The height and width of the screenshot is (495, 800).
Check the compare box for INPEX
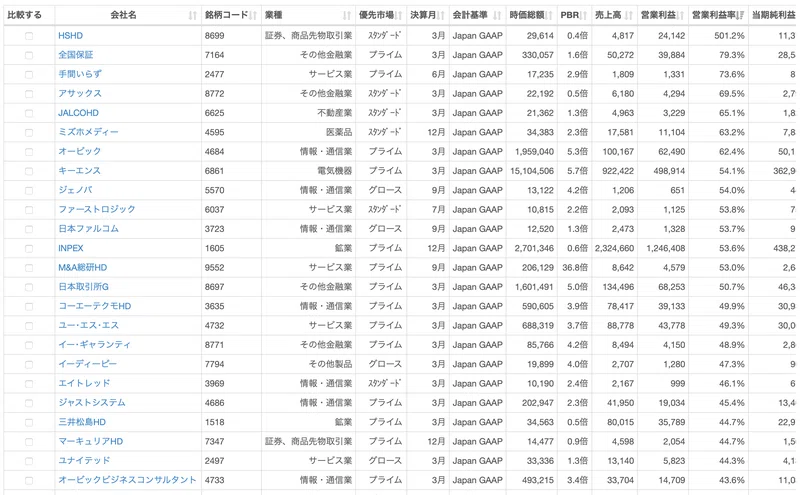pos(29,249)
